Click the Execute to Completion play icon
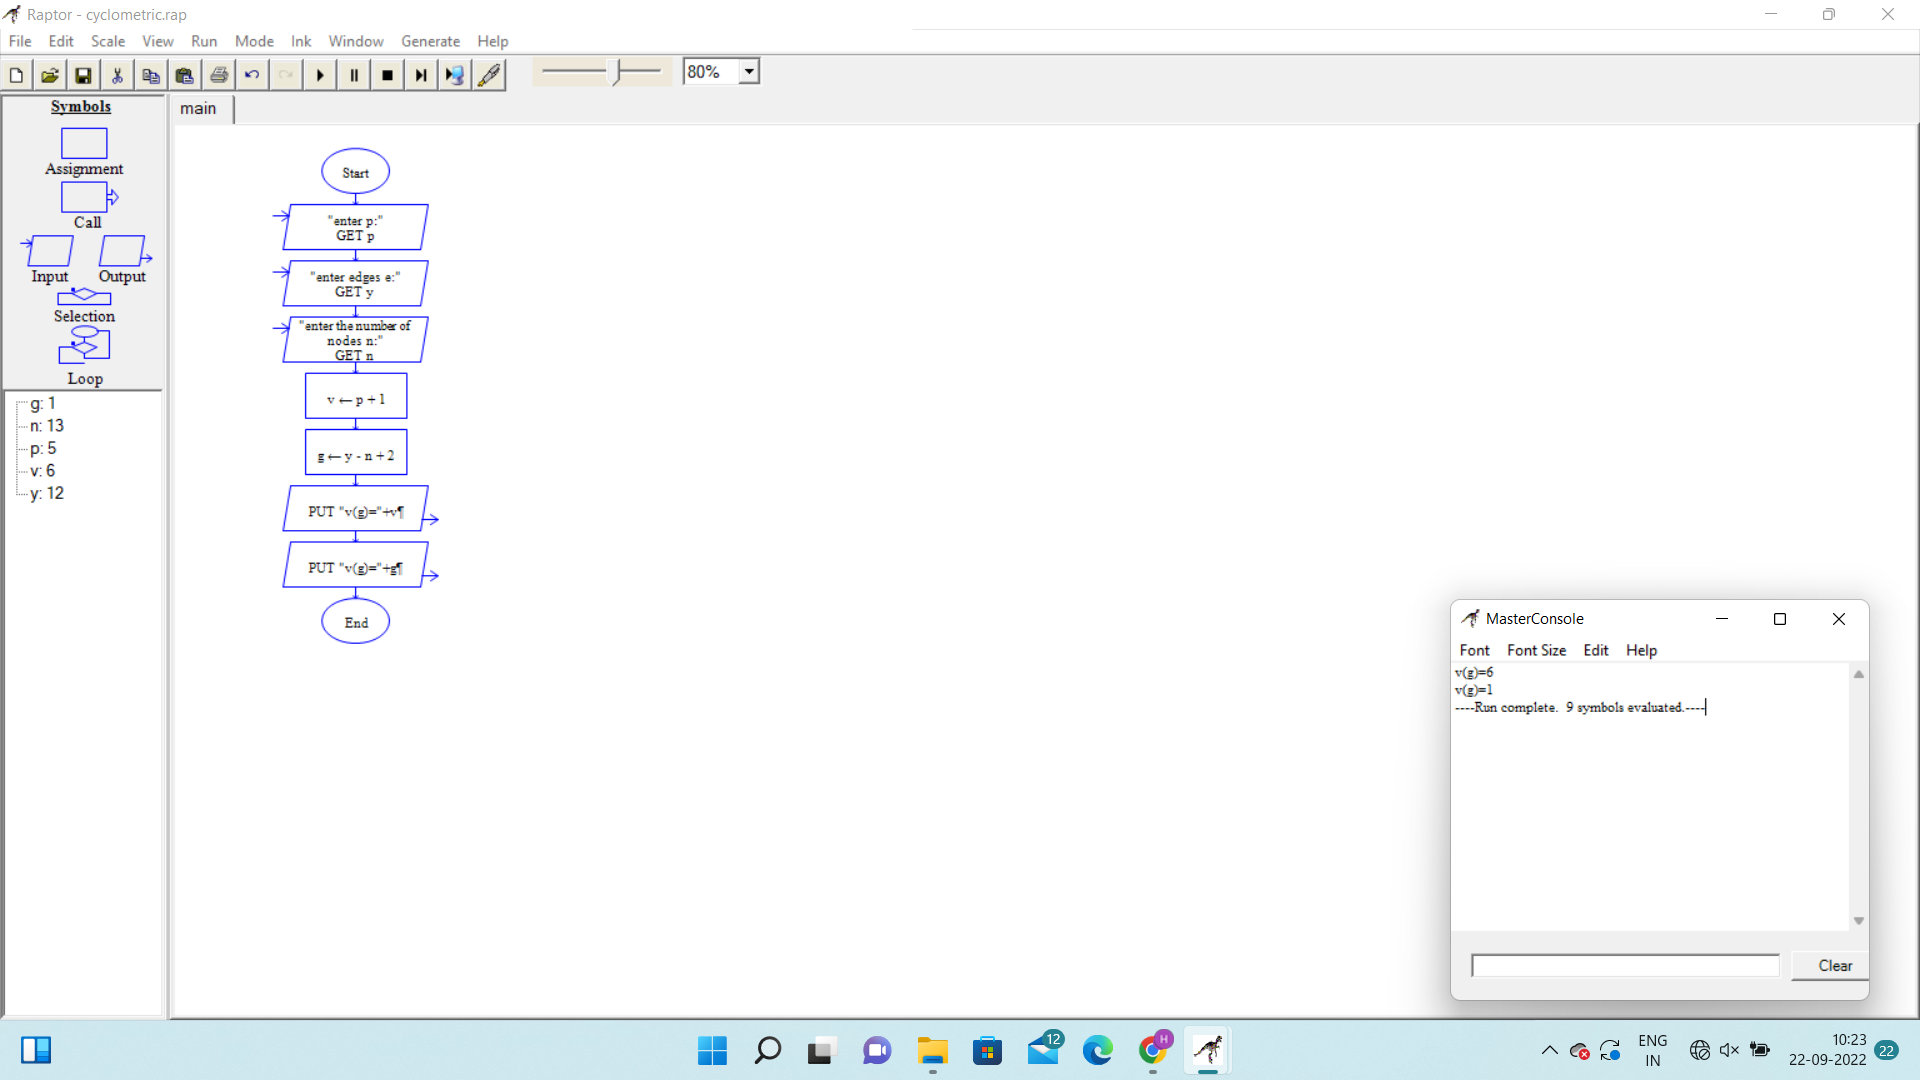This screenshot has width=1920, height=1080. 320,75
